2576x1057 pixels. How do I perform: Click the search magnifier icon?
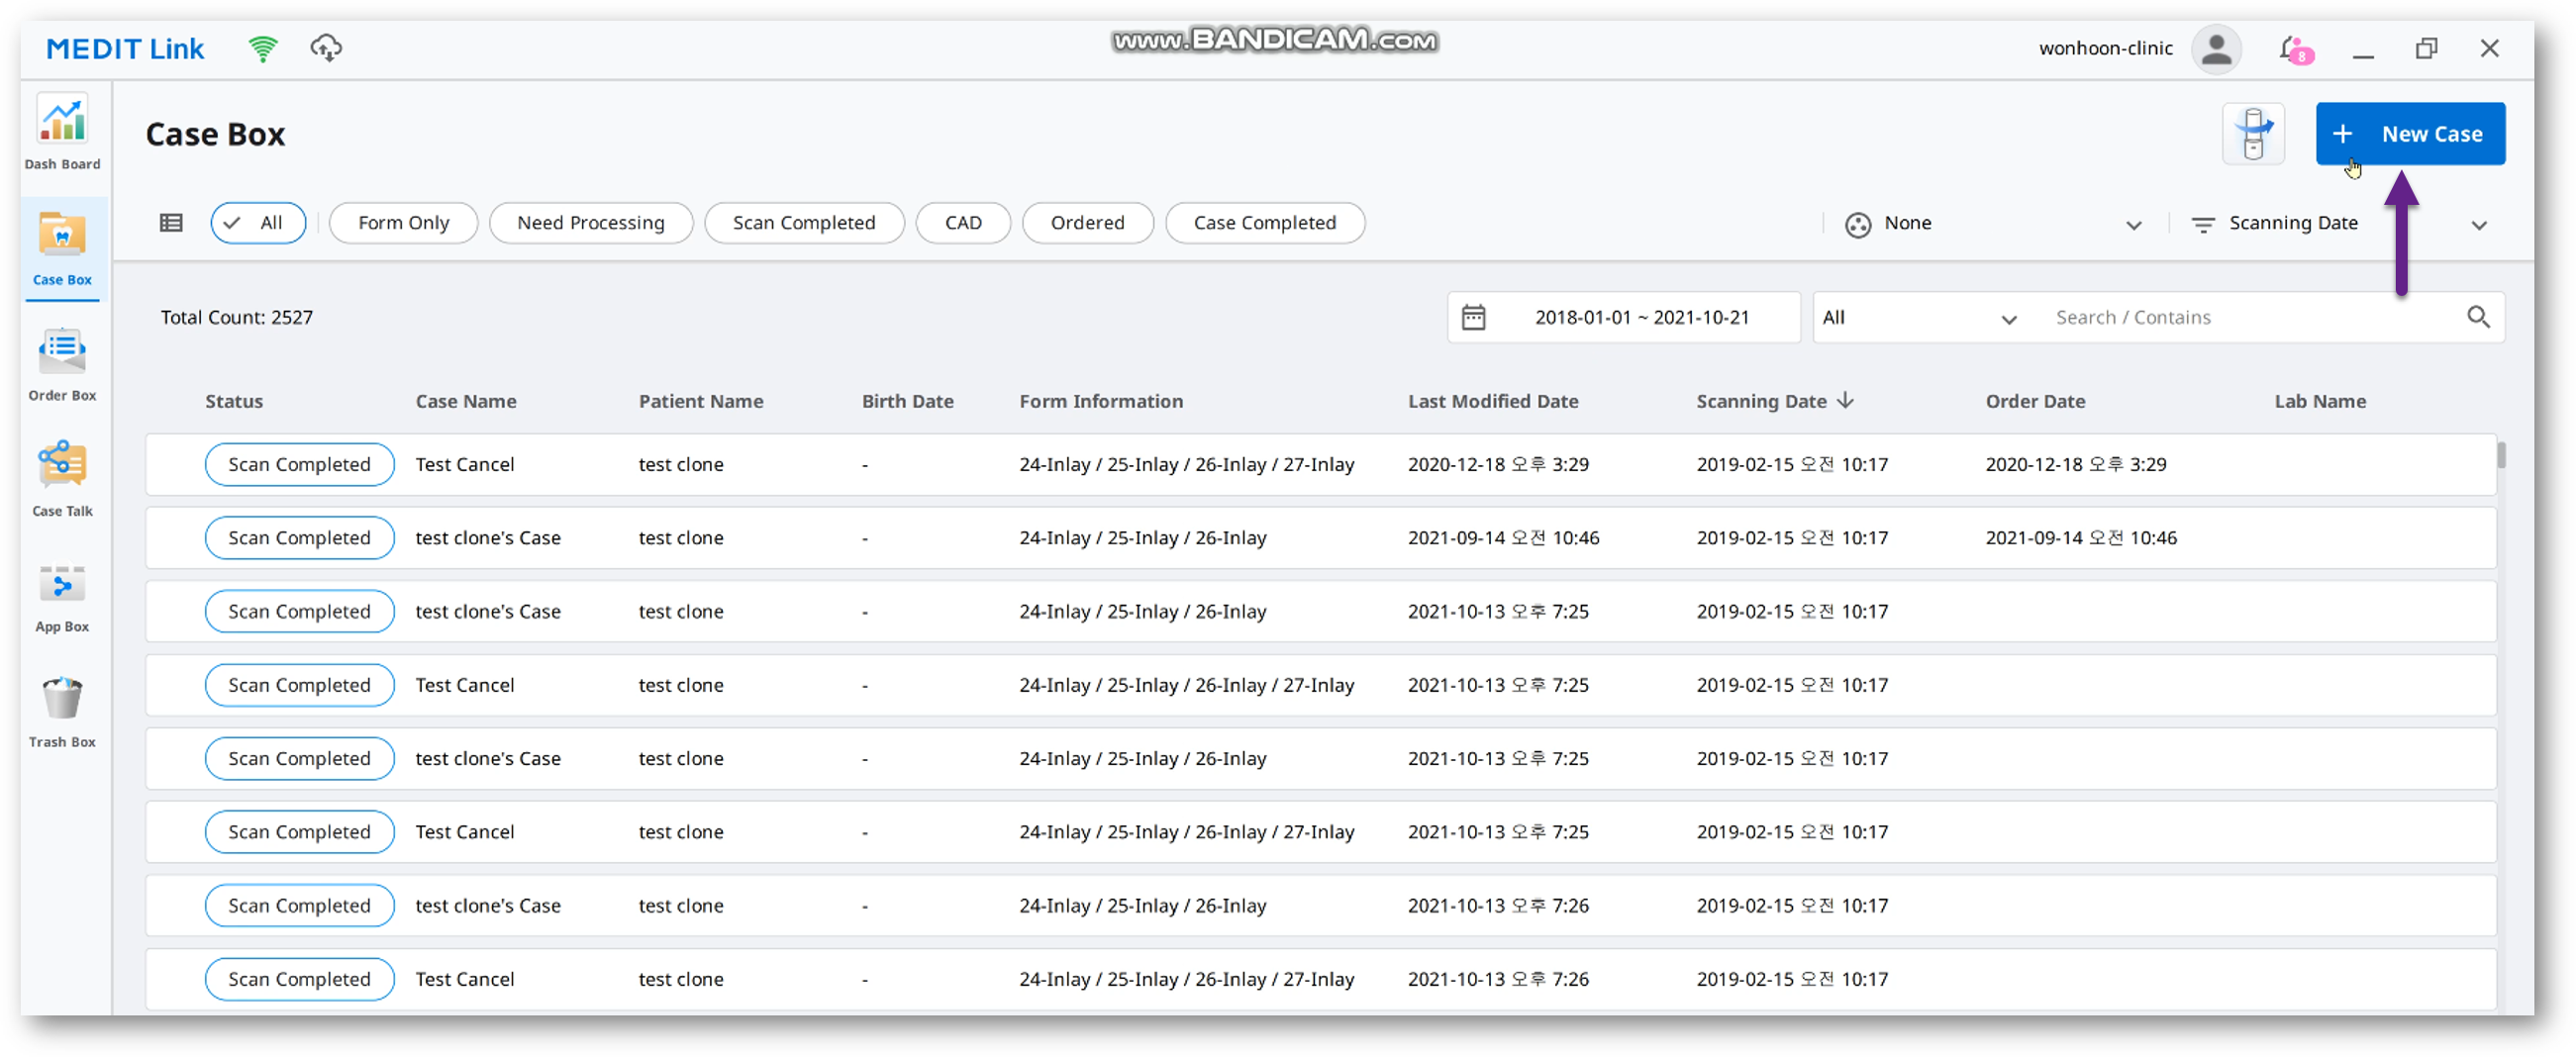coord(2478,317)
